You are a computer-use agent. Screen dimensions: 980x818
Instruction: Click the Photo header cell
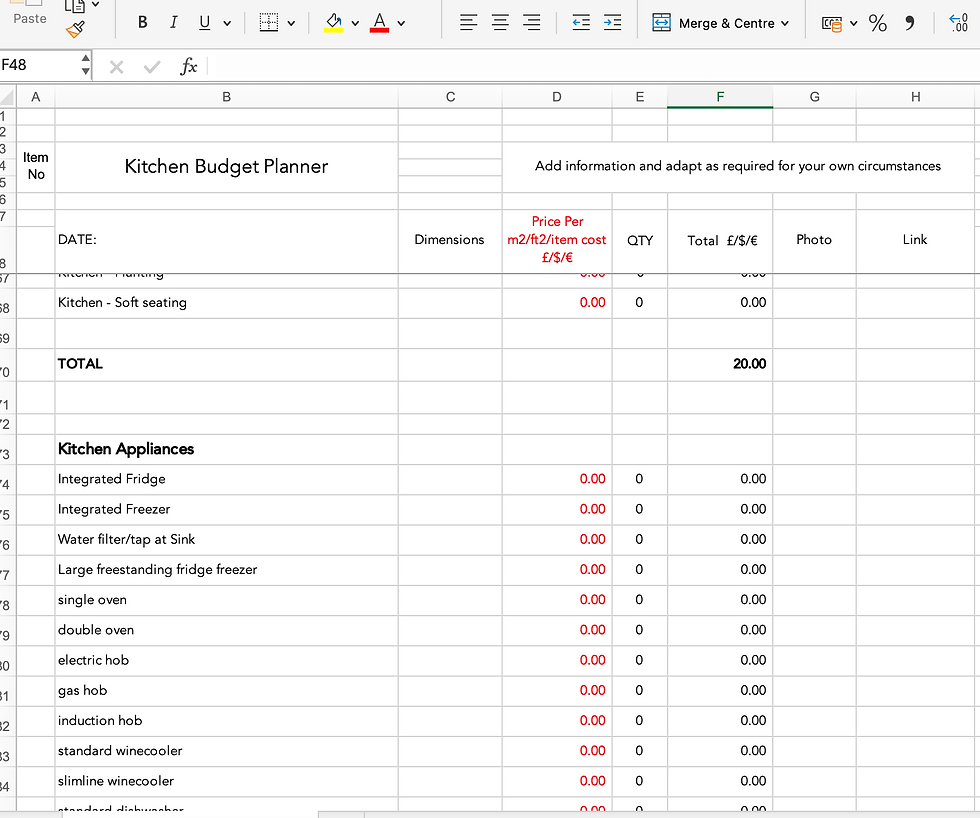tap(814, 240)
